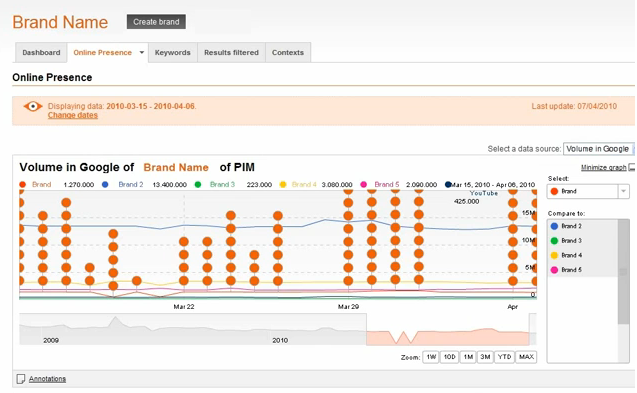Select Brand 5 in Compare to list
Viewport: 637px width, 393px height.
click(x=583, y=270)
